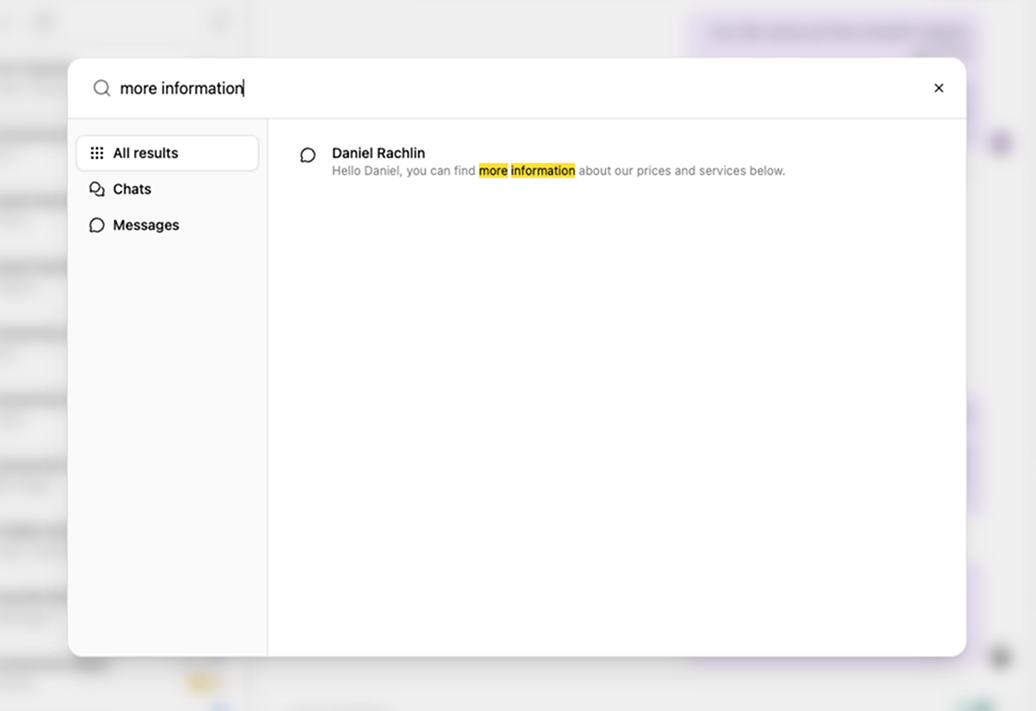Select the All results filter
This screenshot has width=1036, height=711.
(x=167, y=153)
